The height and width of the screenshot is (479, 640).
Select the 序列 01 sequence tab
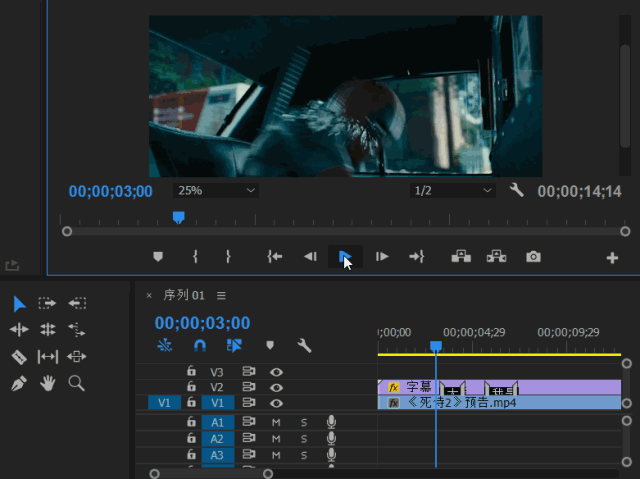[184, 295]
